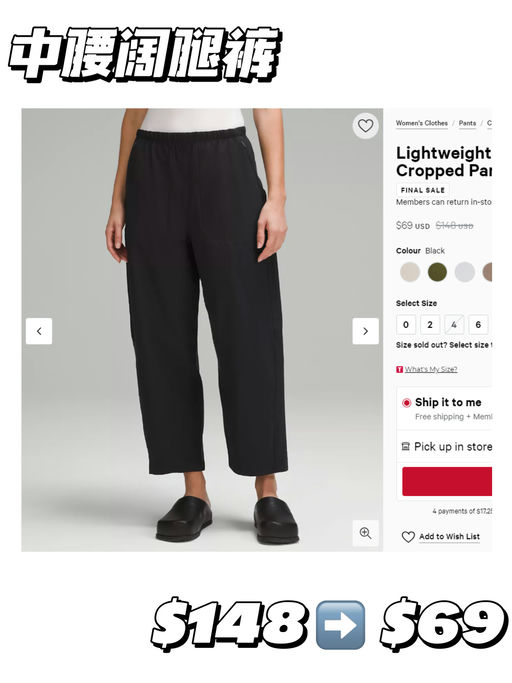Select the sold-out size 4
512x683 pixels.
pos(454,325)
